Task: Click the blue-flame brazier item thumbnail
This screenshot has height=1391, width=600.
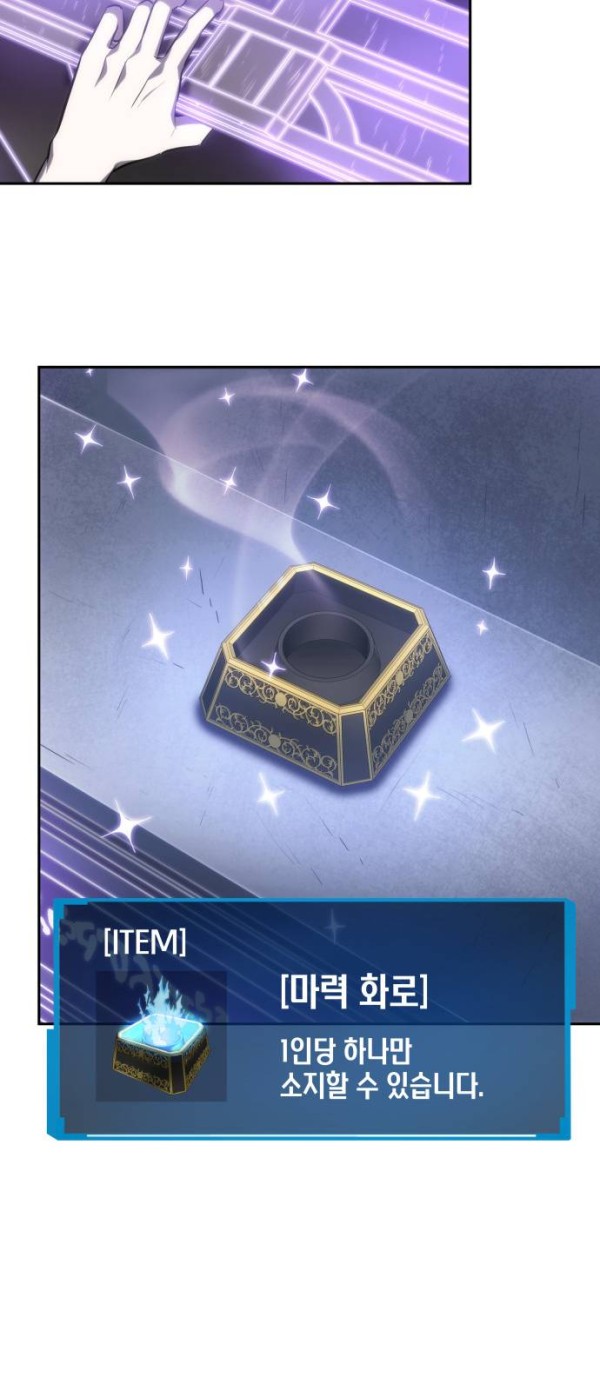Action: pyautogui.click(x=161, y=1036)
